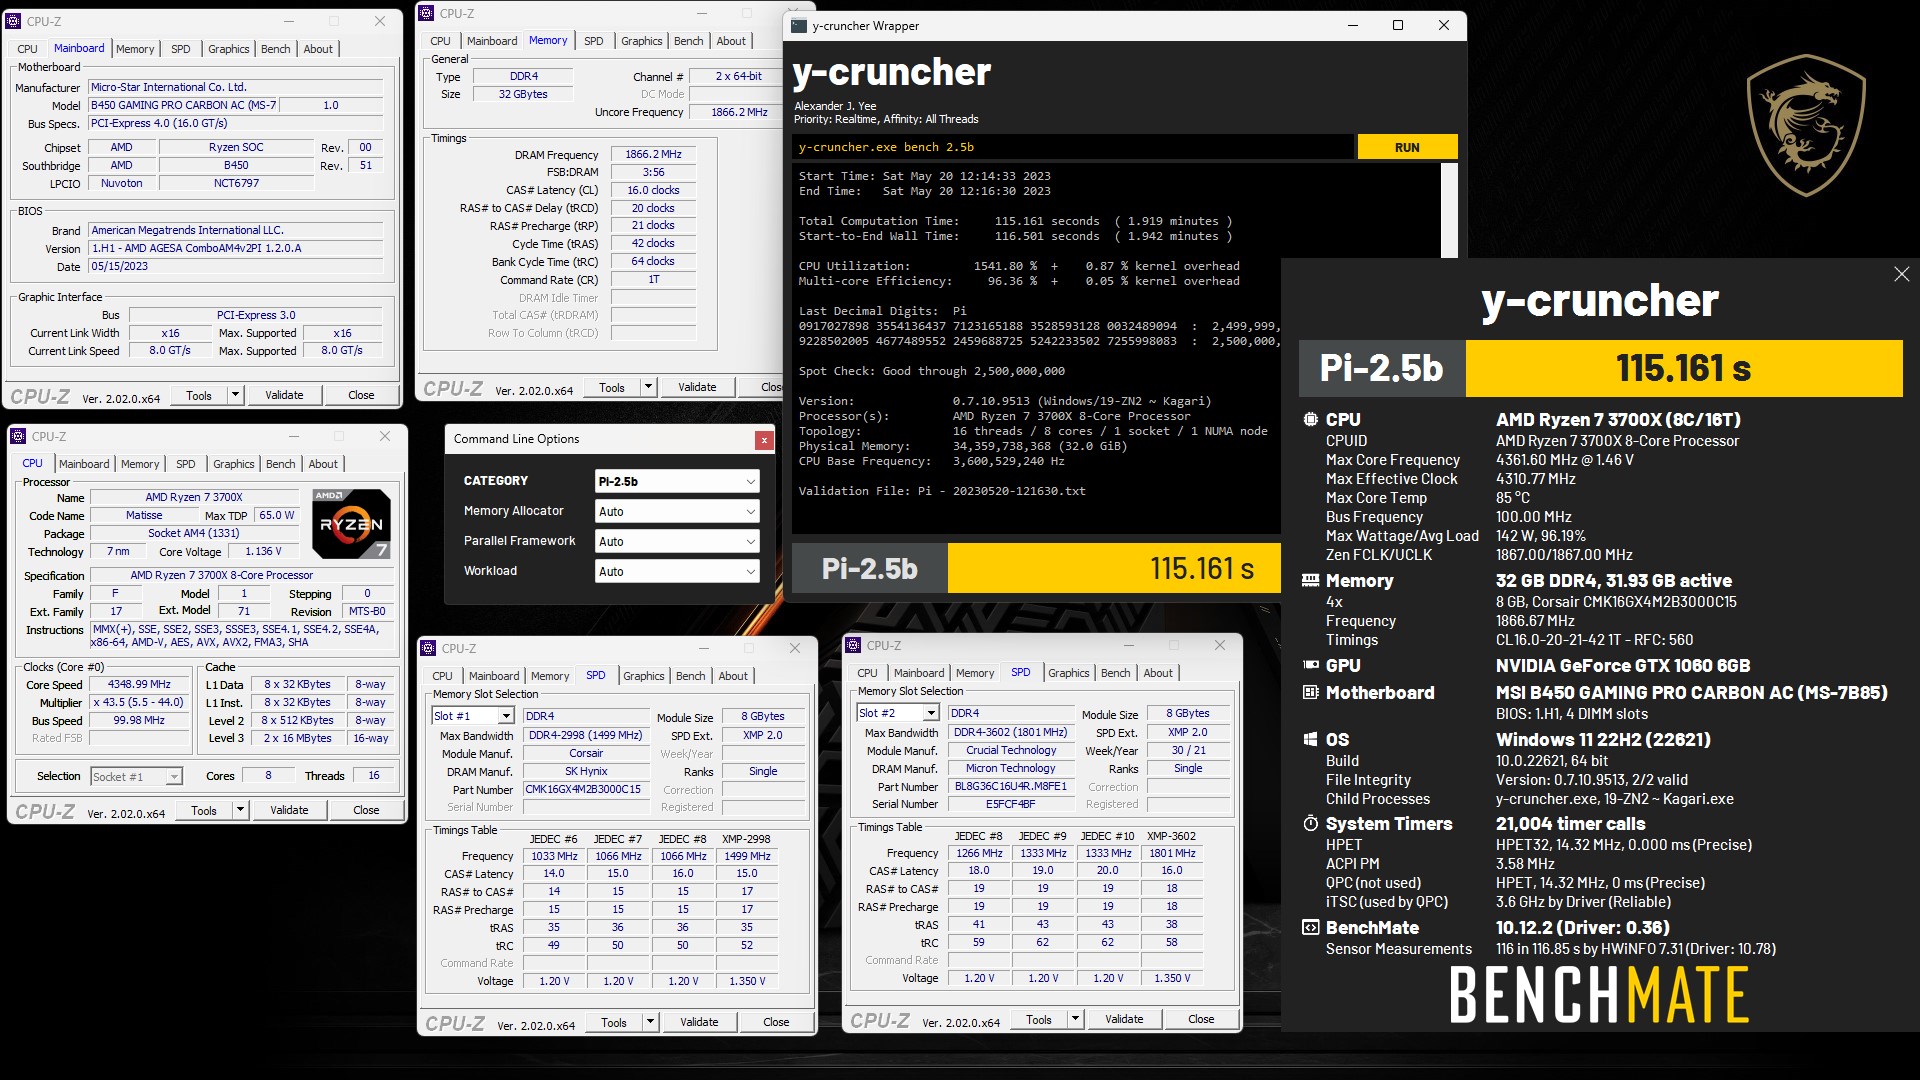Expand Tools arrow in CPU tab CPU-Z window
The height and width of the screenshot is (1080, 1920).
pos(241,810)
